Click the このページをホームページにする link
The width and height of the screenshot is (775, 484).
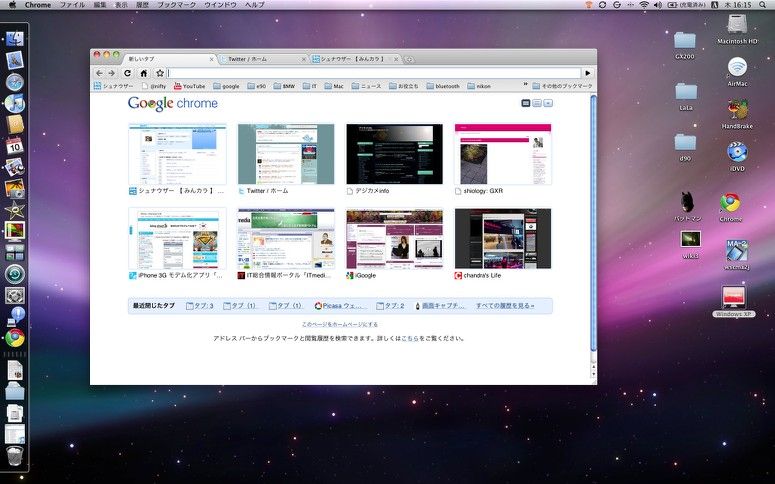pos(340,324)
